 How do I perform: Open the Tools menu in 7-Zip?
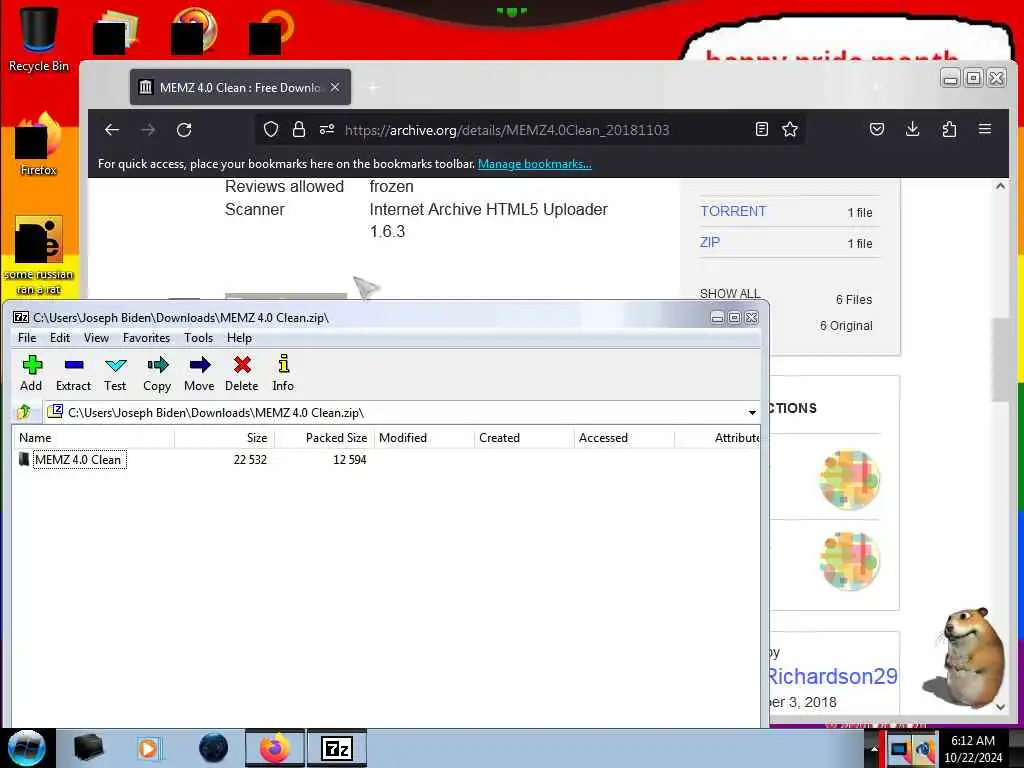pos(199,338)
